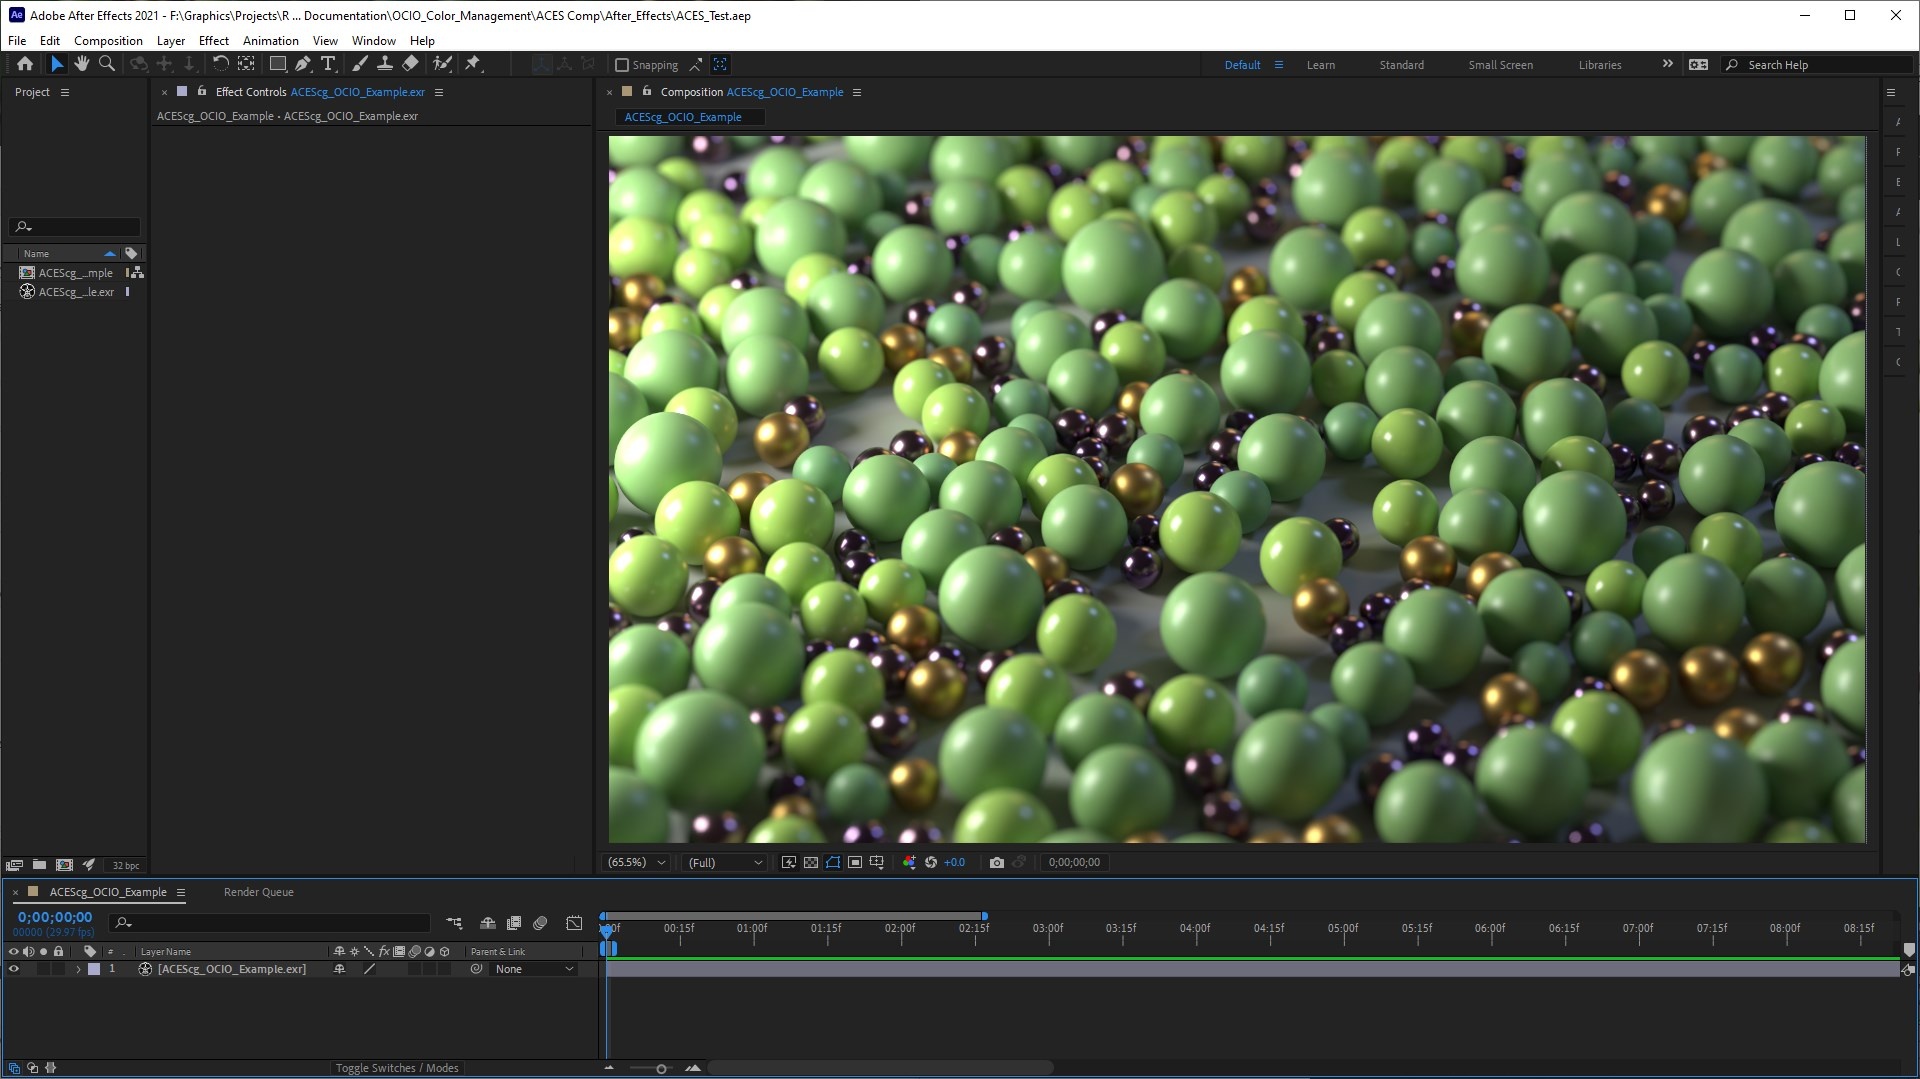Activate the Horizontal Type tool
The image size is (1920, 1079).
[x=328, y=64]
